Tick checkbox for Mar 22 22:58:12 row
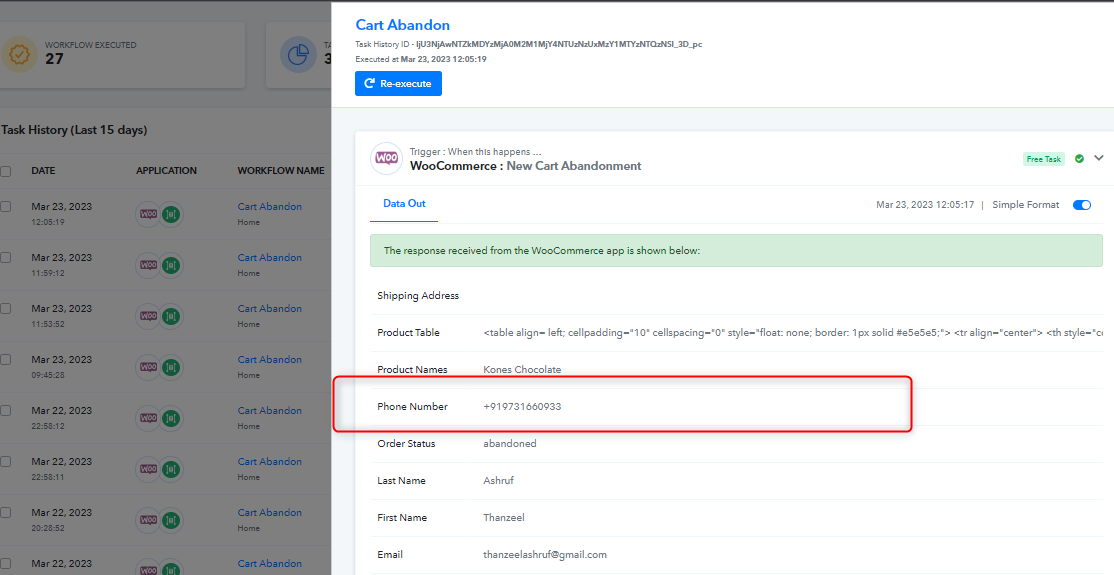 point(6,411)
